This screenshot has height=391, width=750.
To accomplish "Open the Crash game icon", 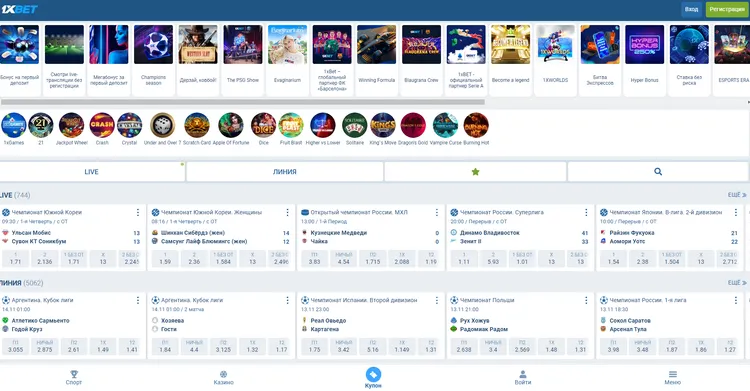I will tap(102, 126).
